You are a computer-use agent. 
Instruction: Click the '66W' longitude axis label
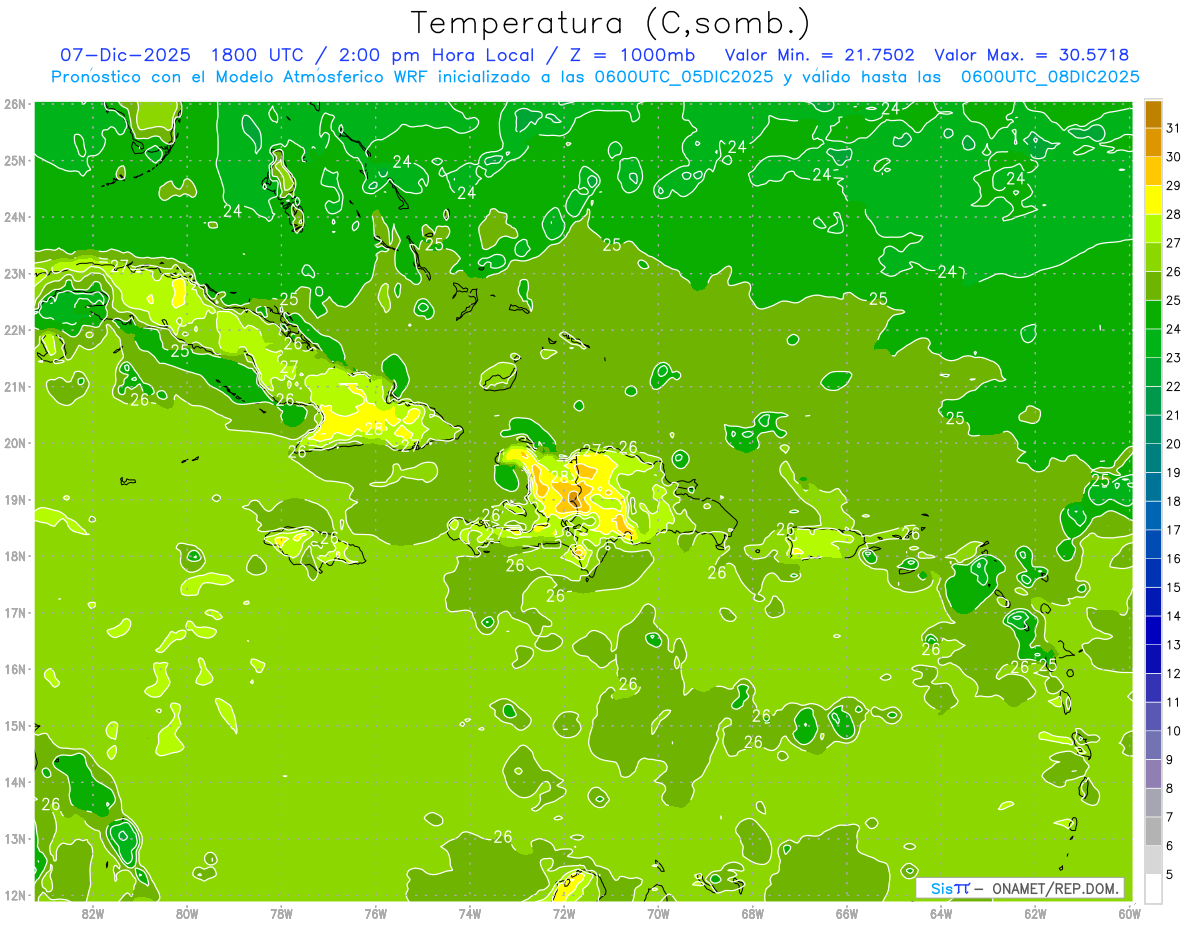tap(847, 914)
